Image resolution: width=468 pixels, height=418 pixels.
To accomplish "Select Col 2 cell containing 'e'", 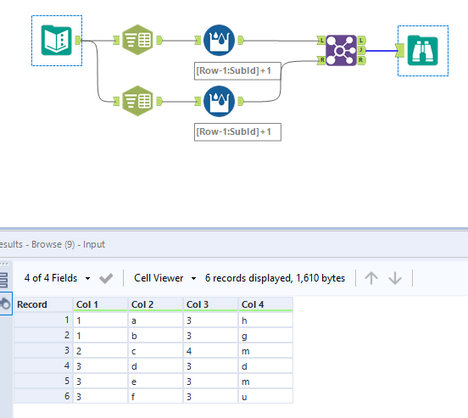I will (155, 381).
